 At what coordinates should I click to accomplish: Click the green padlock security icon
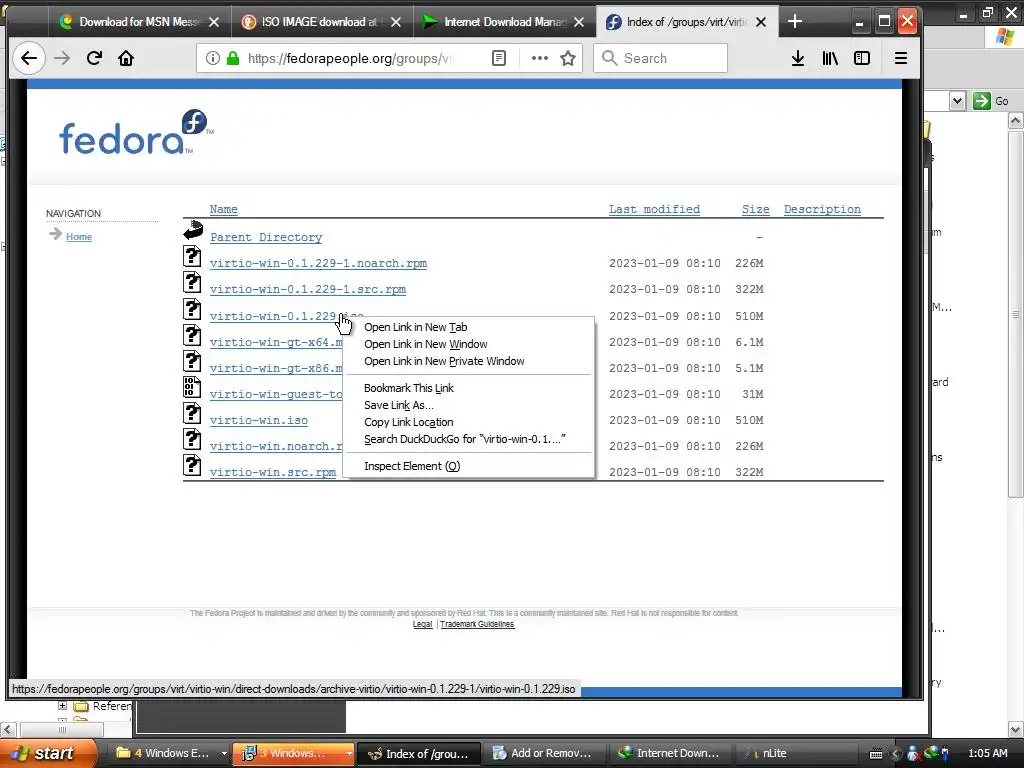coord(232,58)
